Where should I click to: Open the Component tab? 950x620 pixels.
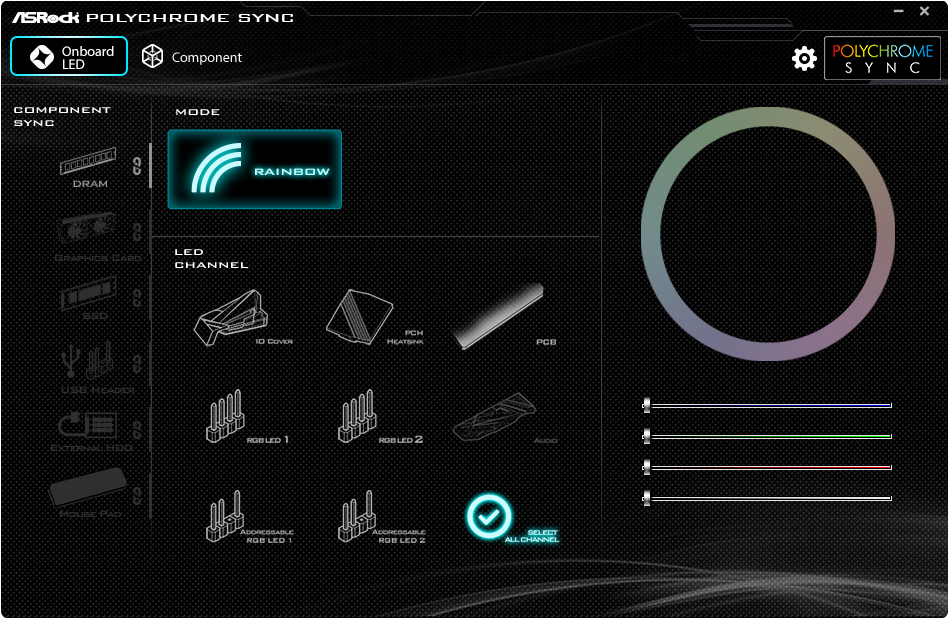pyautogui.click(x=191, y=57)
